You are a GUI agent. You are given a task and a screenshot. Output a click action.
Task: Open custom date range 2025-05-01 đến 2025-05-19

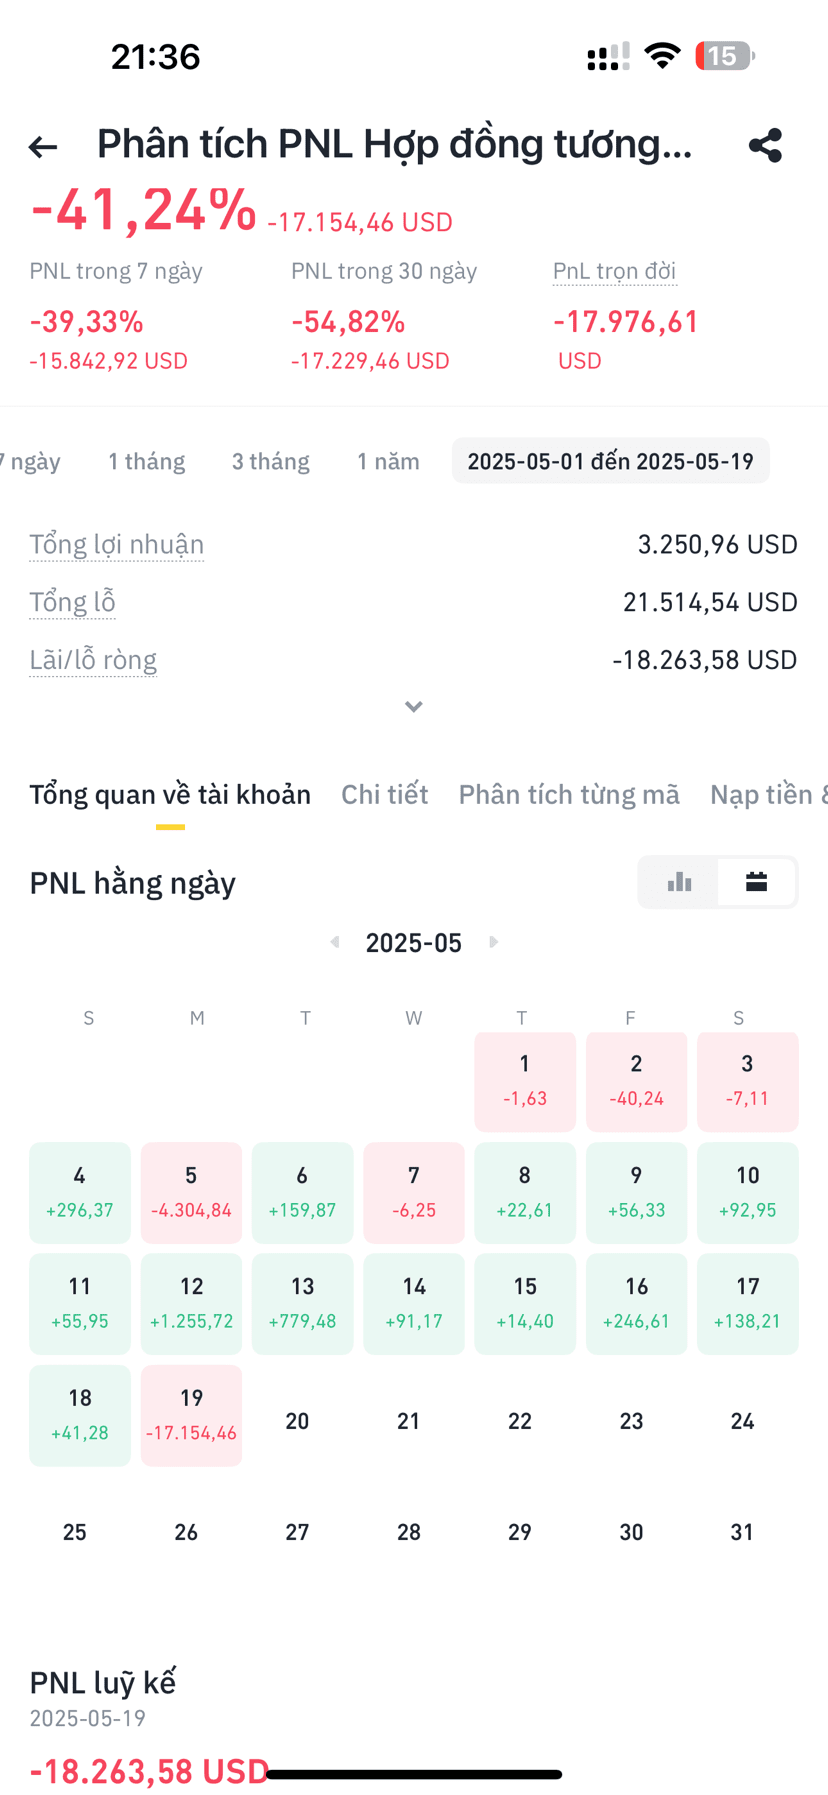point(611,461)
